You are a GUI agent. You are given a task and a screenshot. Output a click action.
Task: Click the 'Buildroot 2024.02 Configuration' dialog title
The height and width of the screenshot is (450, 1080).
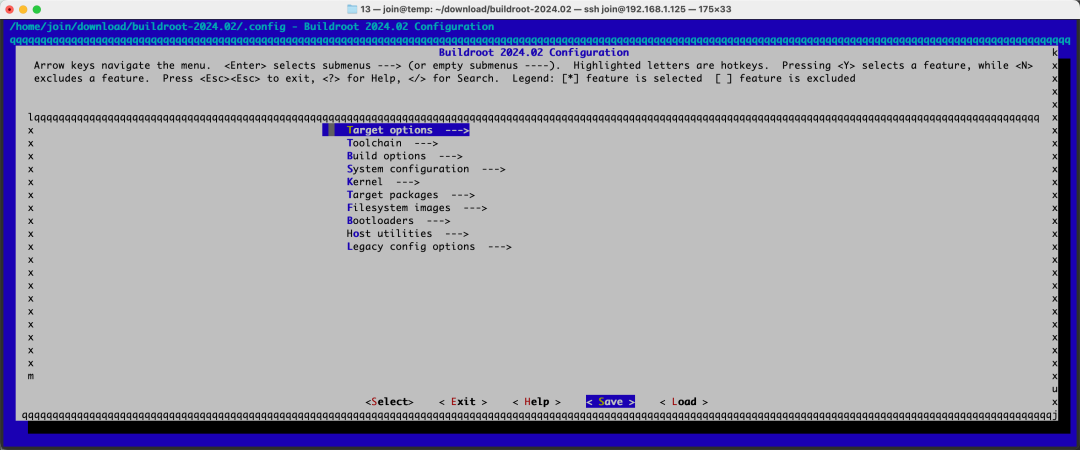click(x=534, y=52)
